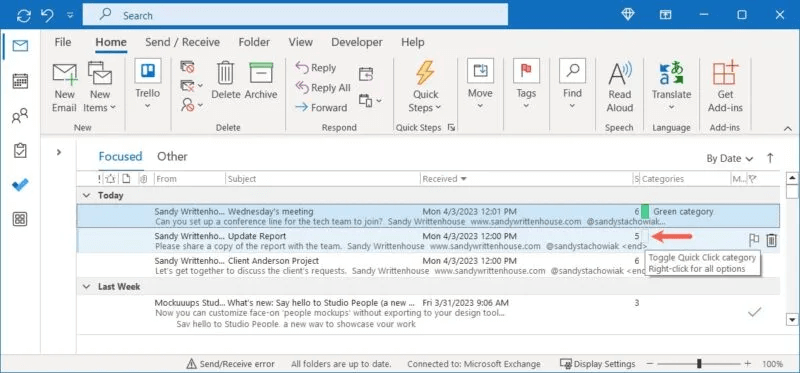Open the File menu

point(63,42)
